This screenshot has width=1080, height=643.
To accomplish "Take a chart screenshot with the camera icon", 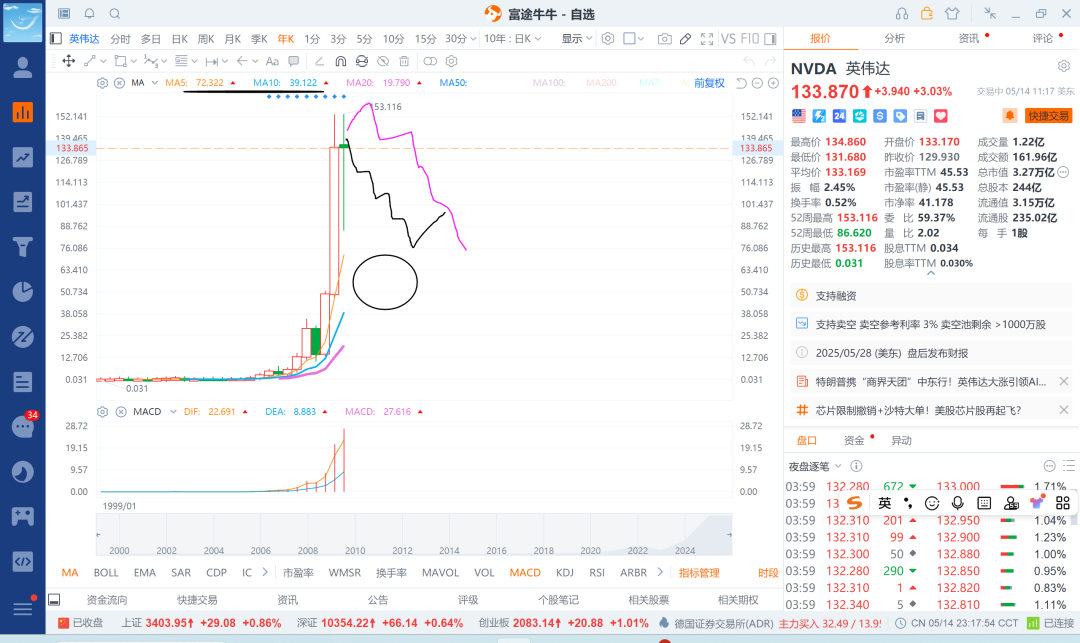I will point(664,39).
